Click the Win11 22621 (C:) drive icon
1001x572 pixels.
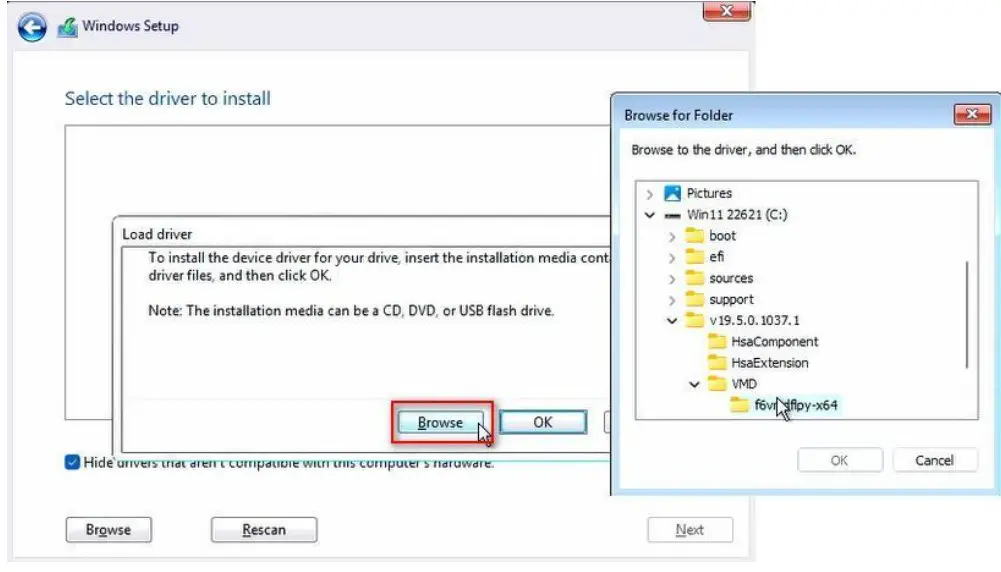point(672,215)
